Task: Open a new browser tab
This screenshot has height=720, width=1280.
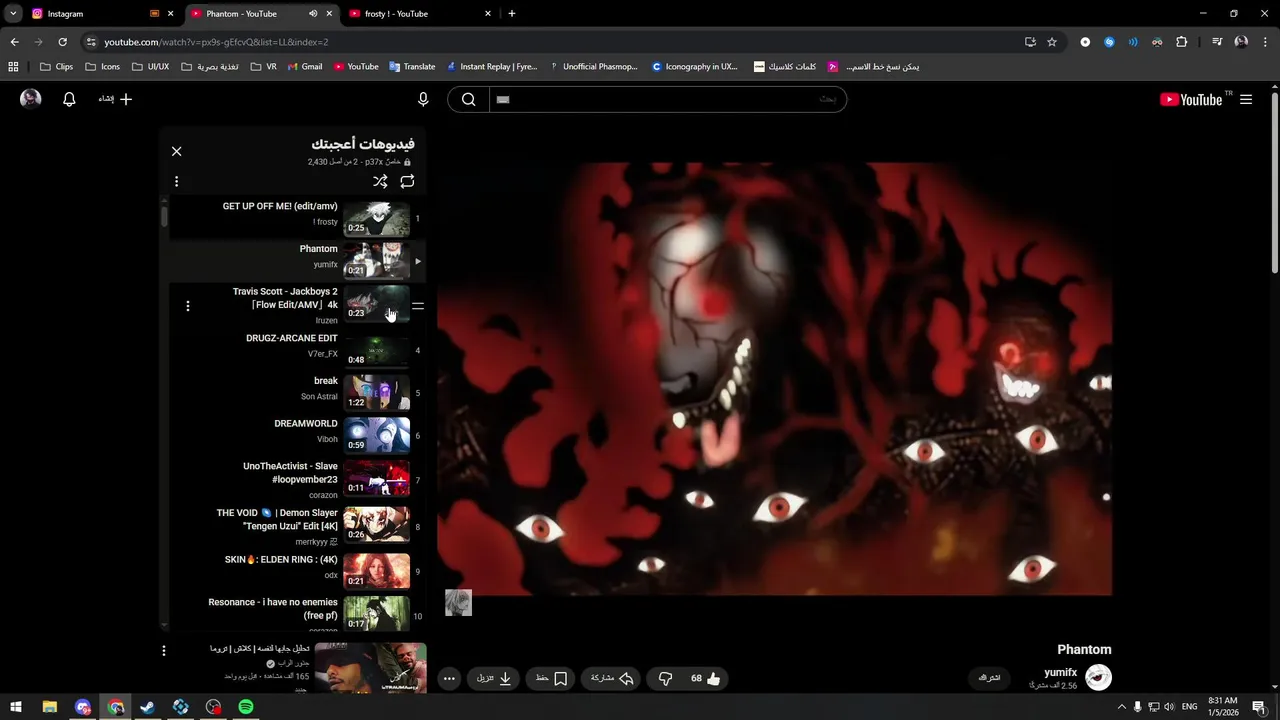Action: (512, 14)
